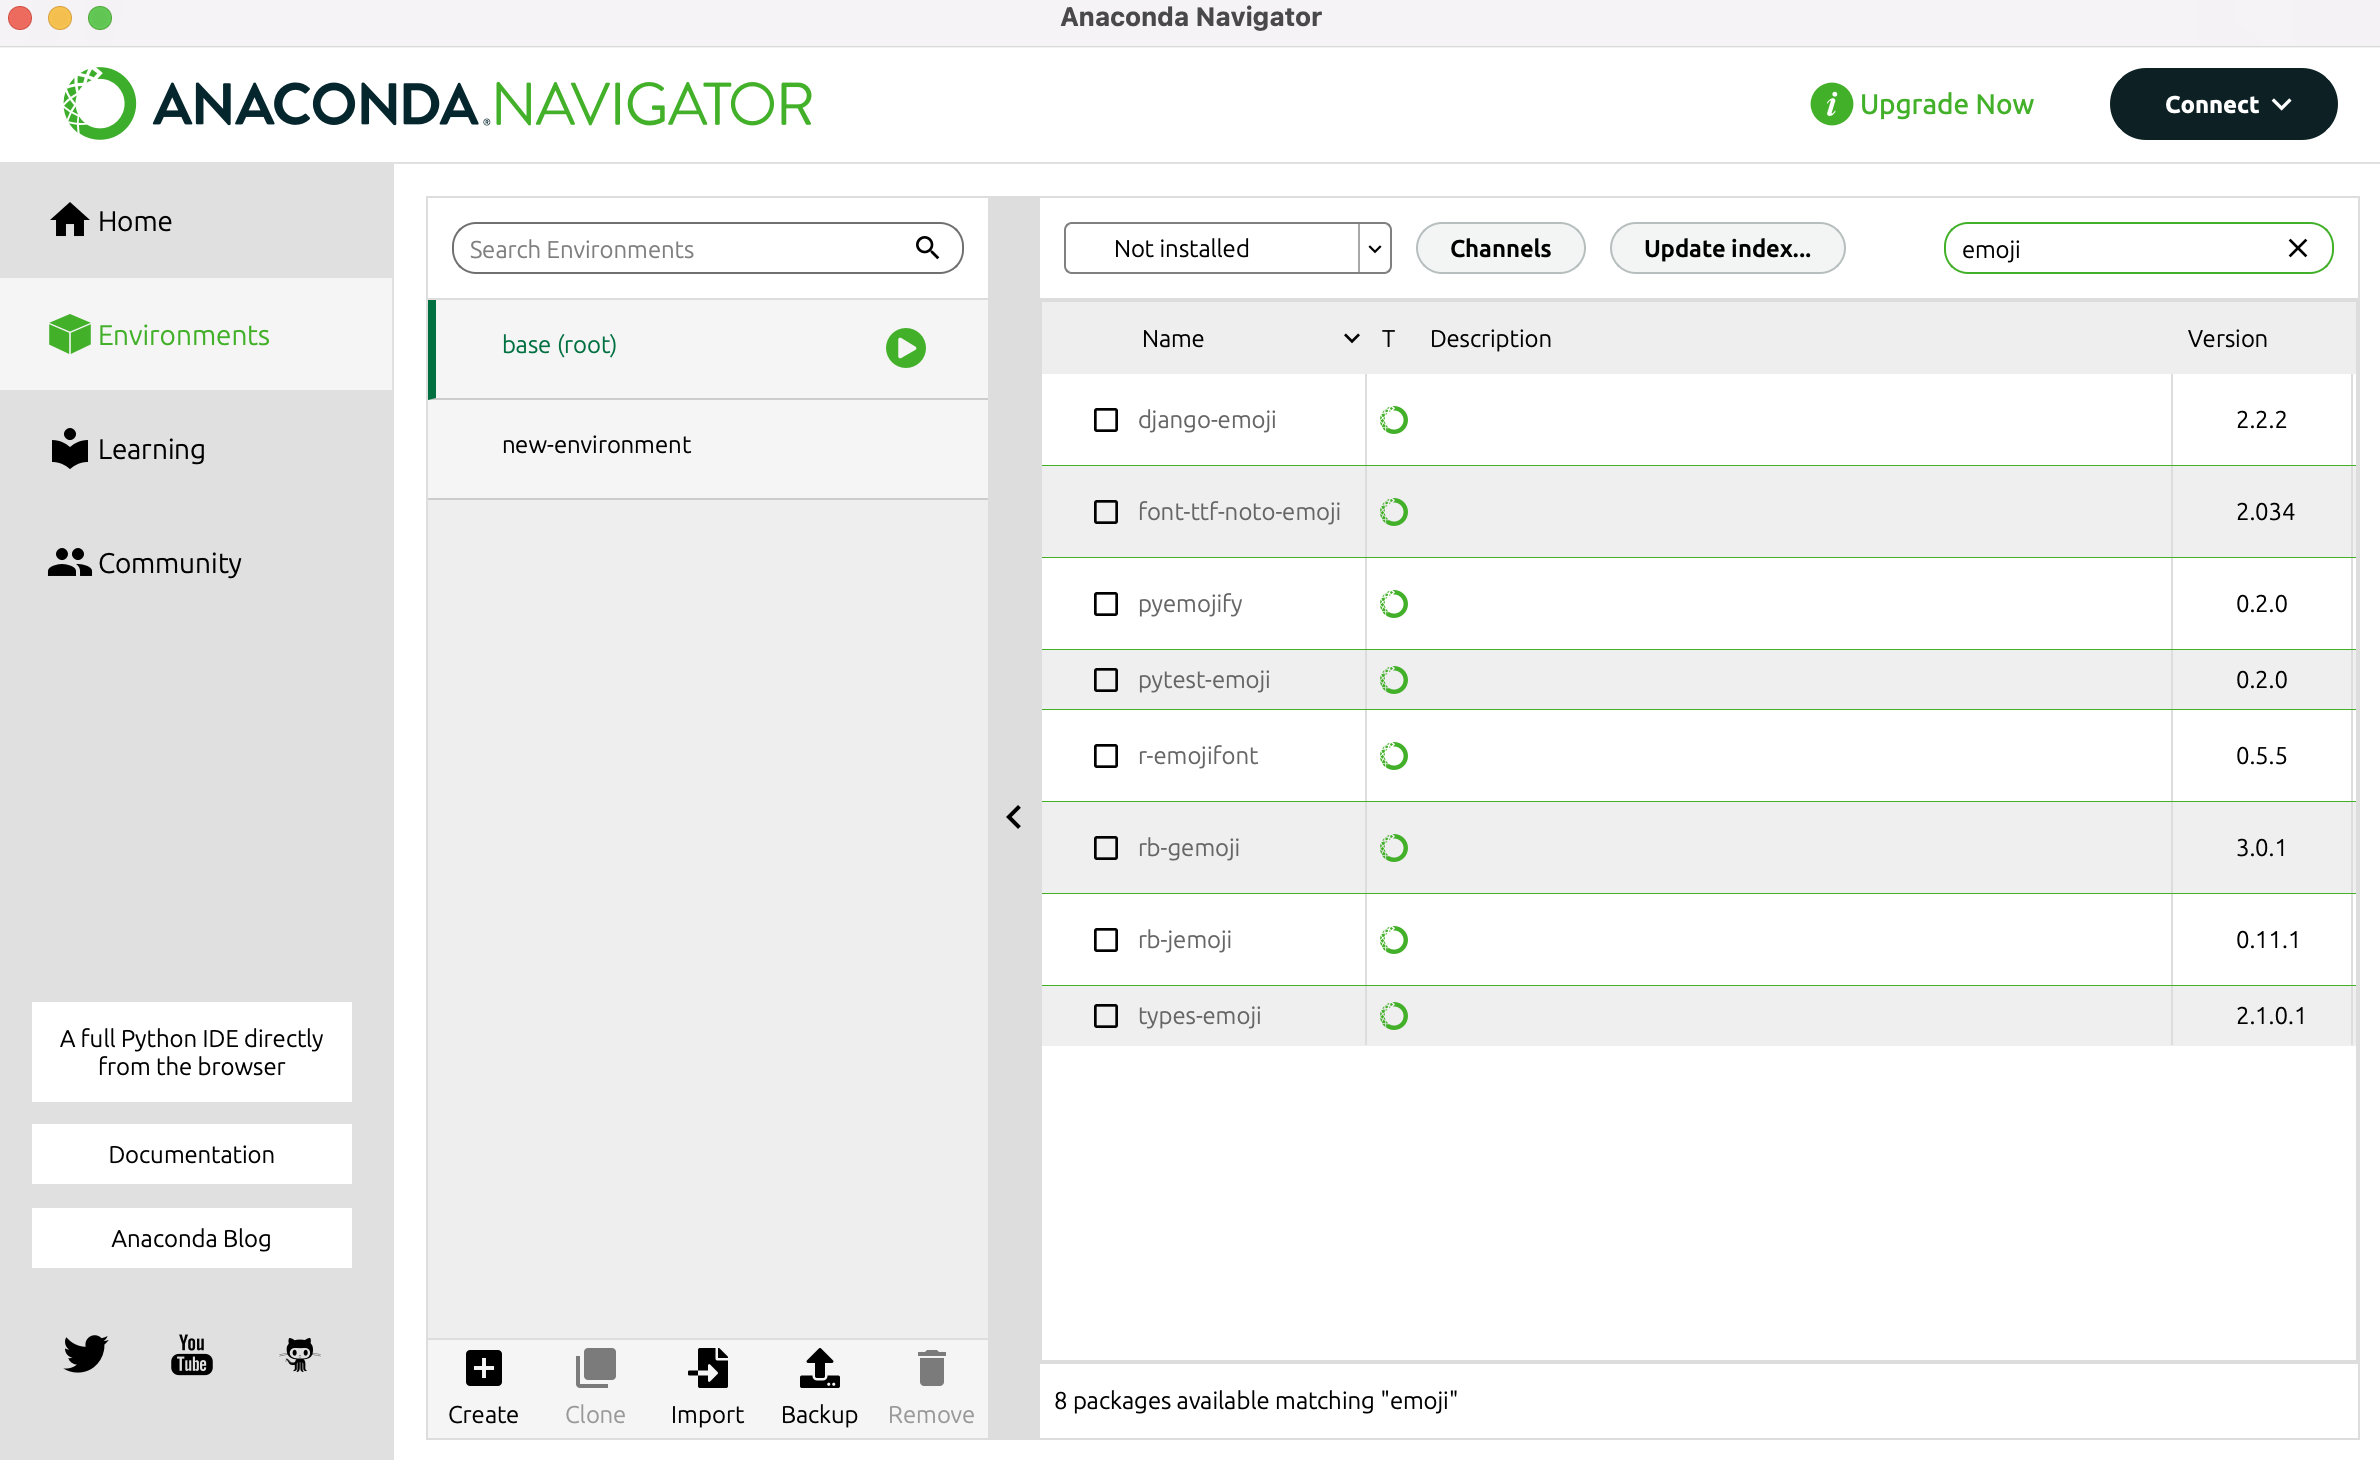2380x1460 pixels.
Task: Click the Update index... button
Action: point(1727,248)
